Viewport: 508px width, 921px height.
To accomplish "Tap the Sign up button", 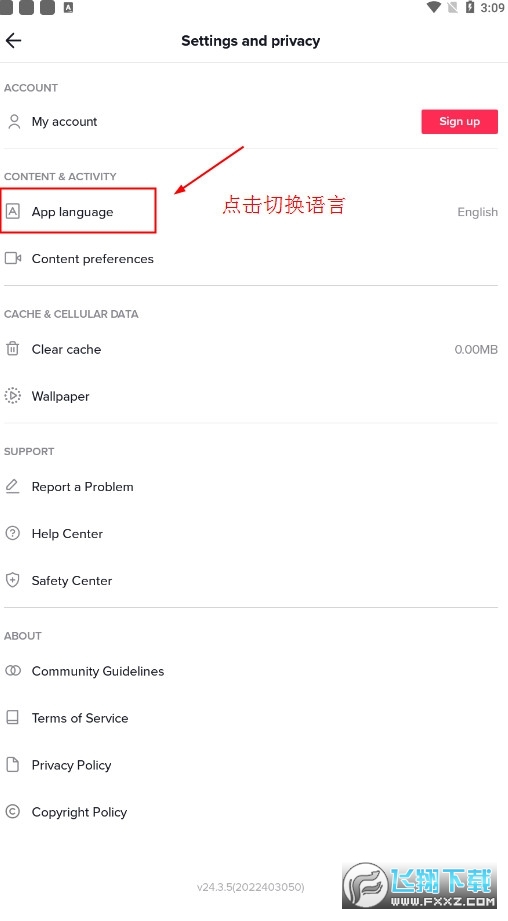I will (x=459, y=122).
